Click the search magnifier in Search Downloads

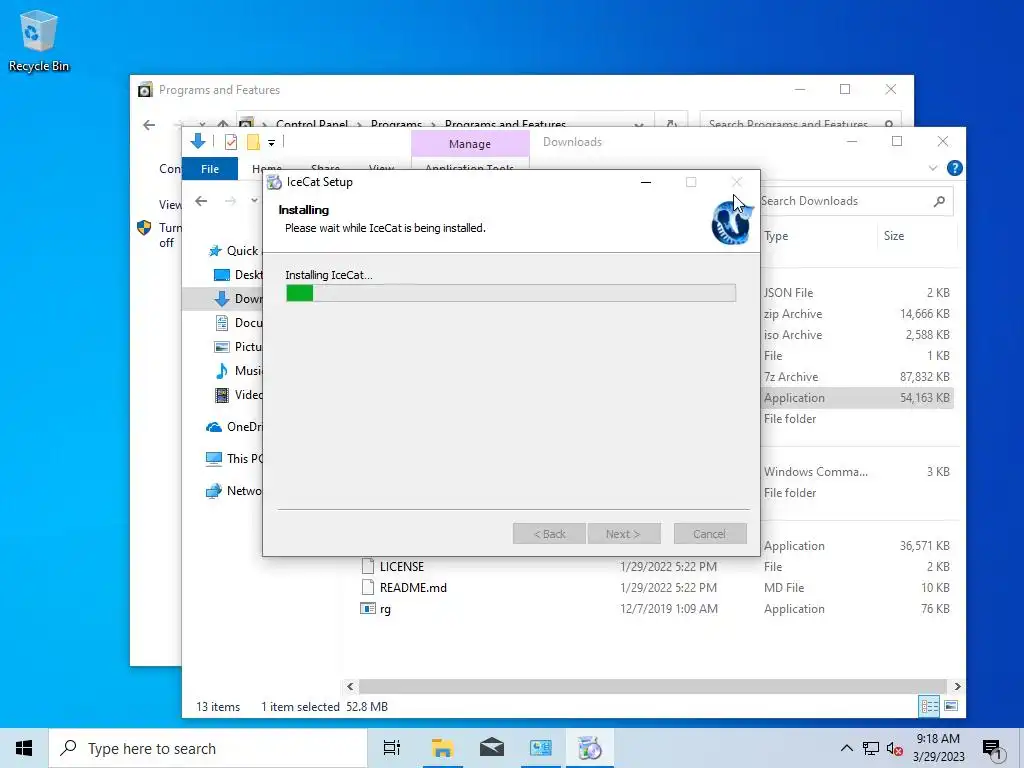tap(939, 201)
